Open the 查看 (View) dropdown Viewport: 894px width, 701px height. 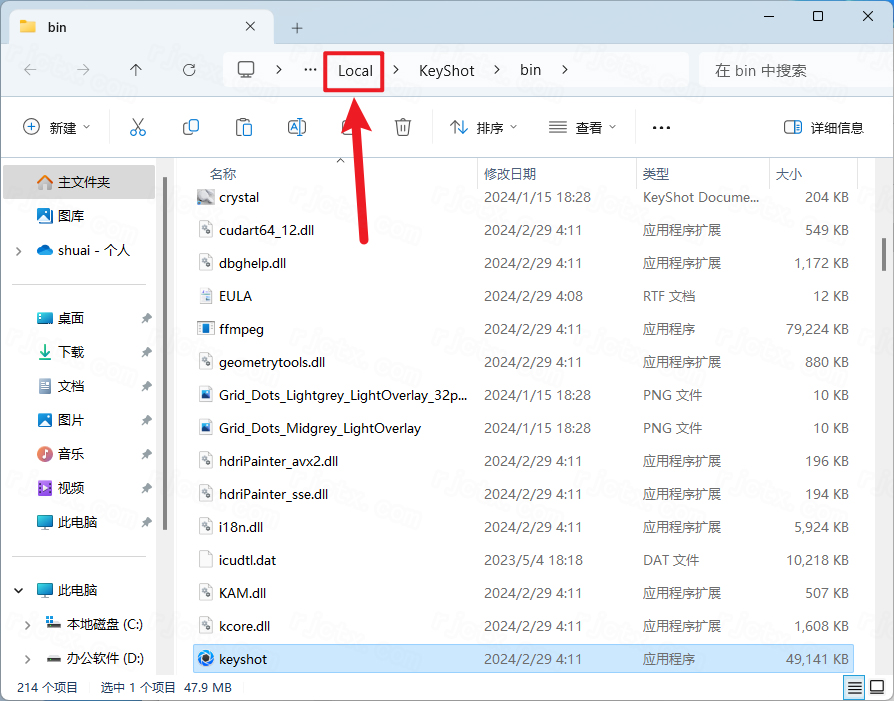pyautogui.click(x=582, y=127)
